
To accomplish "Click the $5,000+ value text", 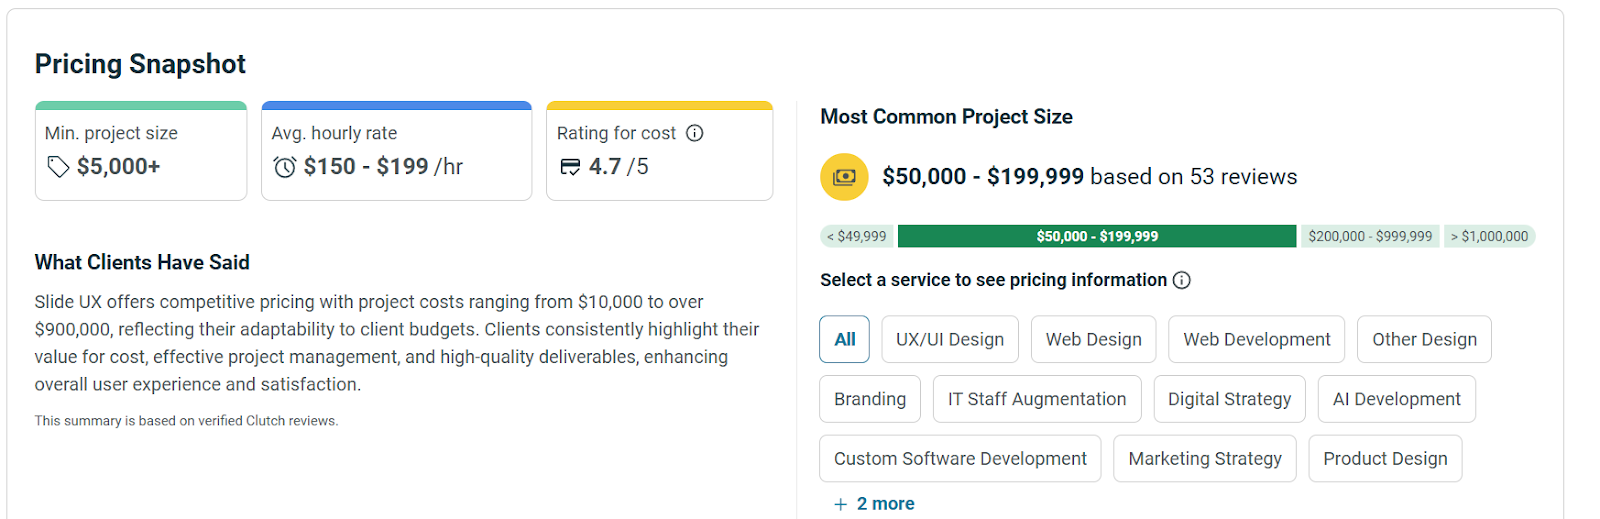I will click(118, 167).
